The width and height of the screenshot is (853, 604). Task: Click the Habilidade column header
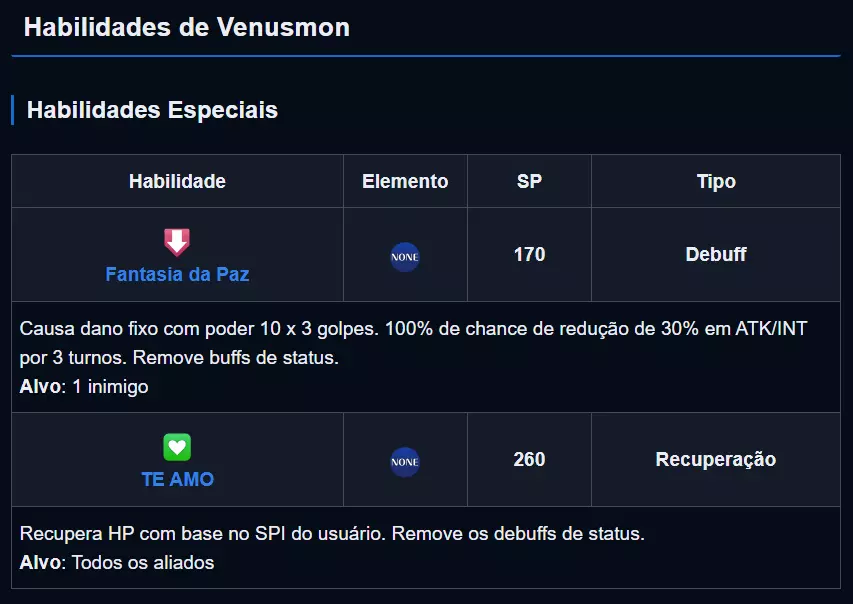[x=177, y=181]
